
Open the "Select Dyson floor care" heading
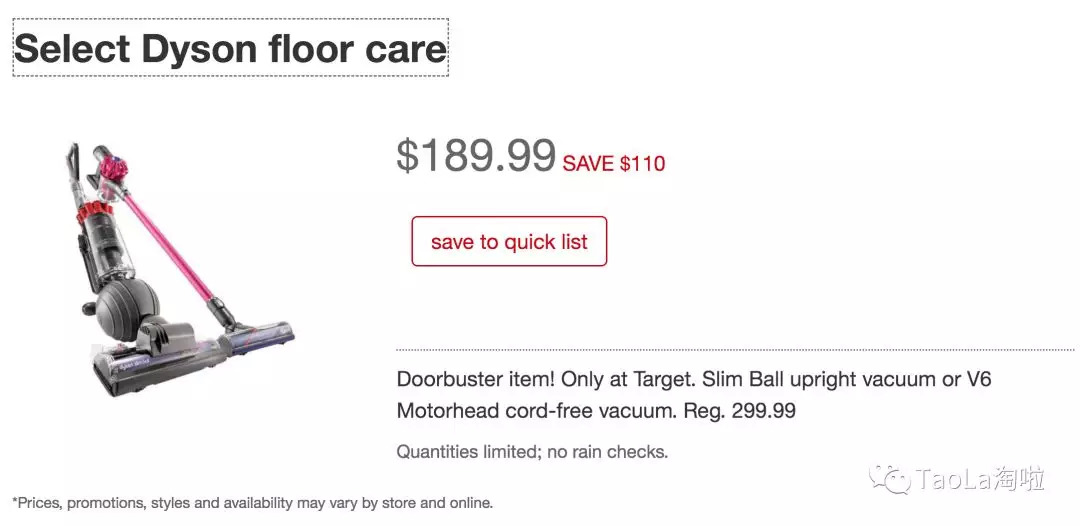pyautogui.click(x=230, y=48)
